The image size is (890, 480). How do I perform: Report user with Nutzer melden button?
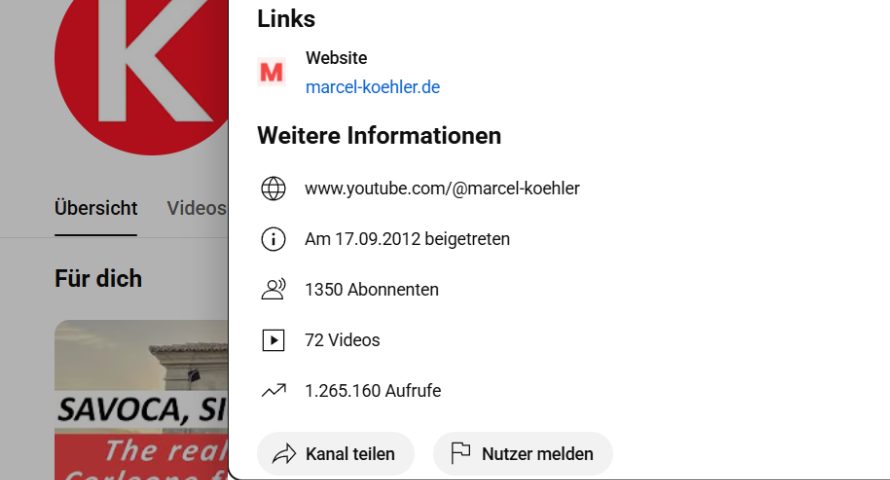(x=523, y=454)
